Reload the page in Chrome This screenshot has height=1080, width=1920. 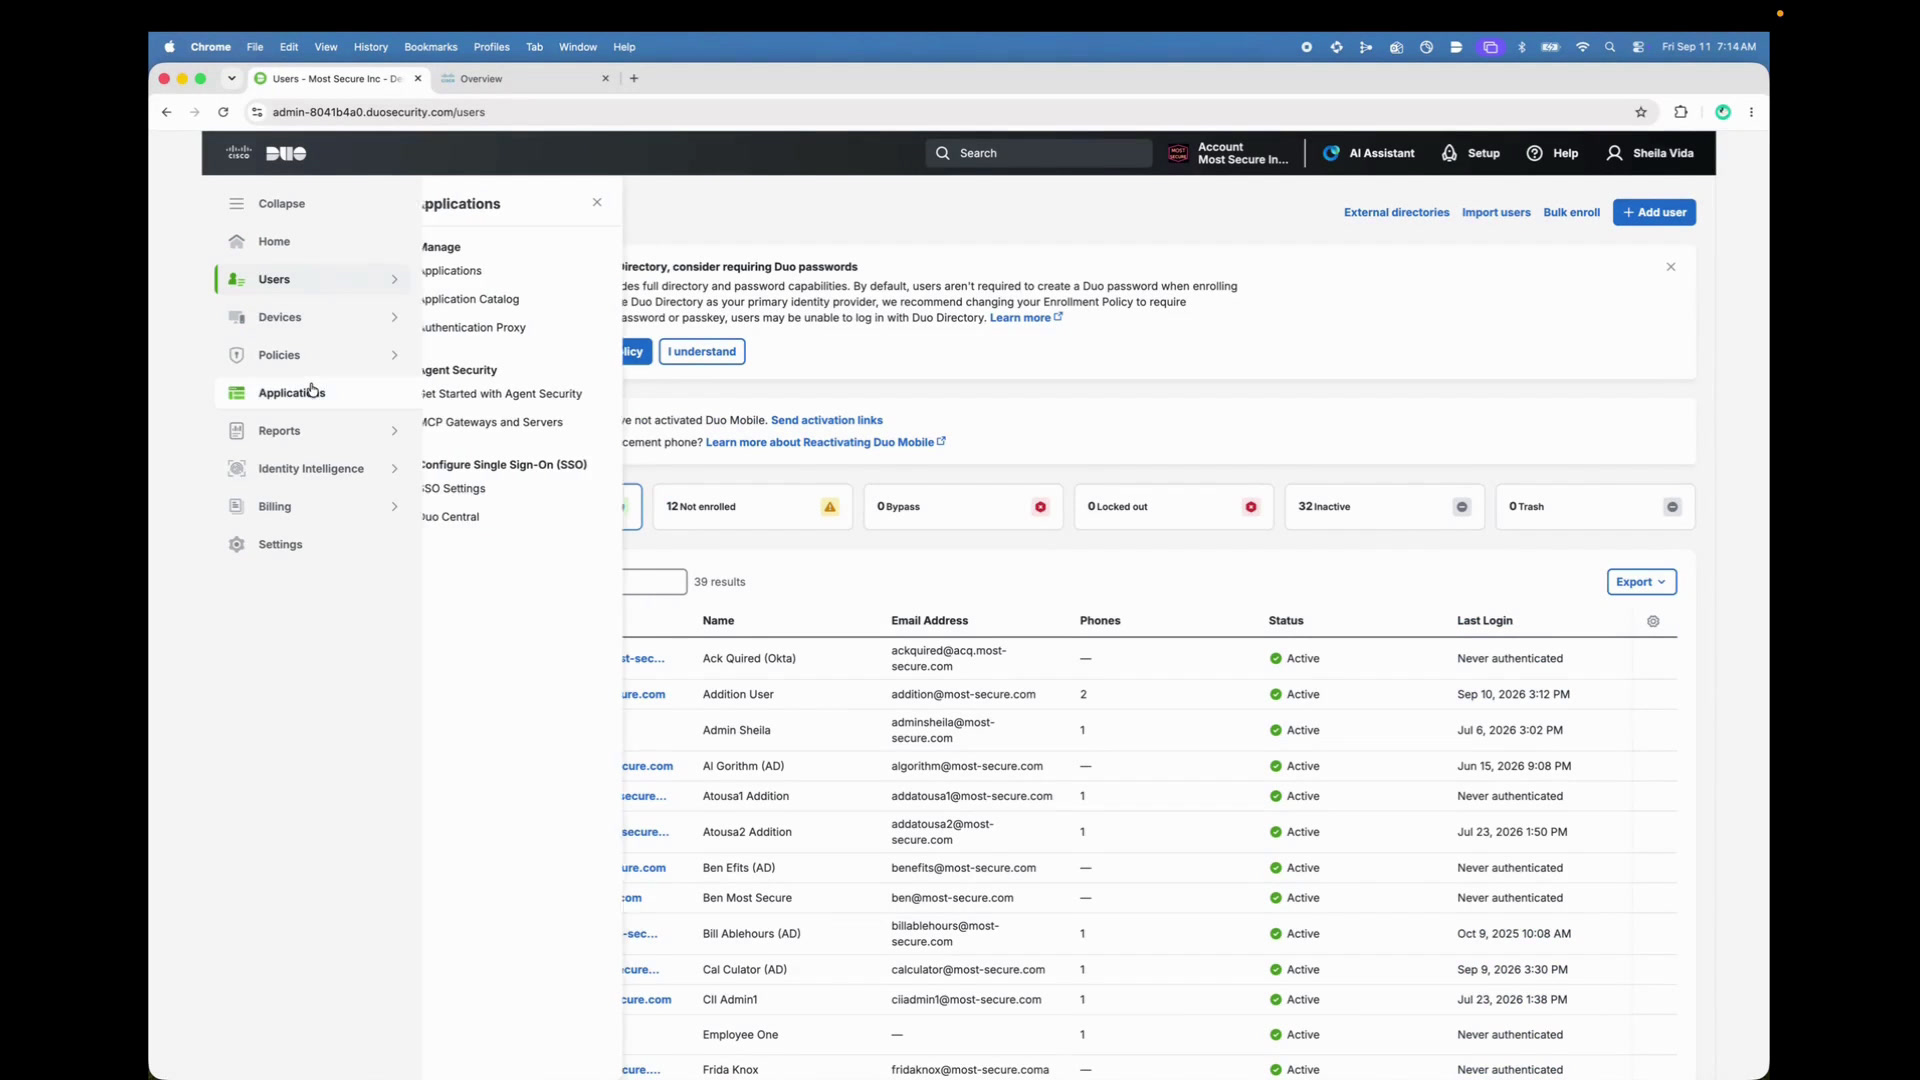[x=223, y=112]
